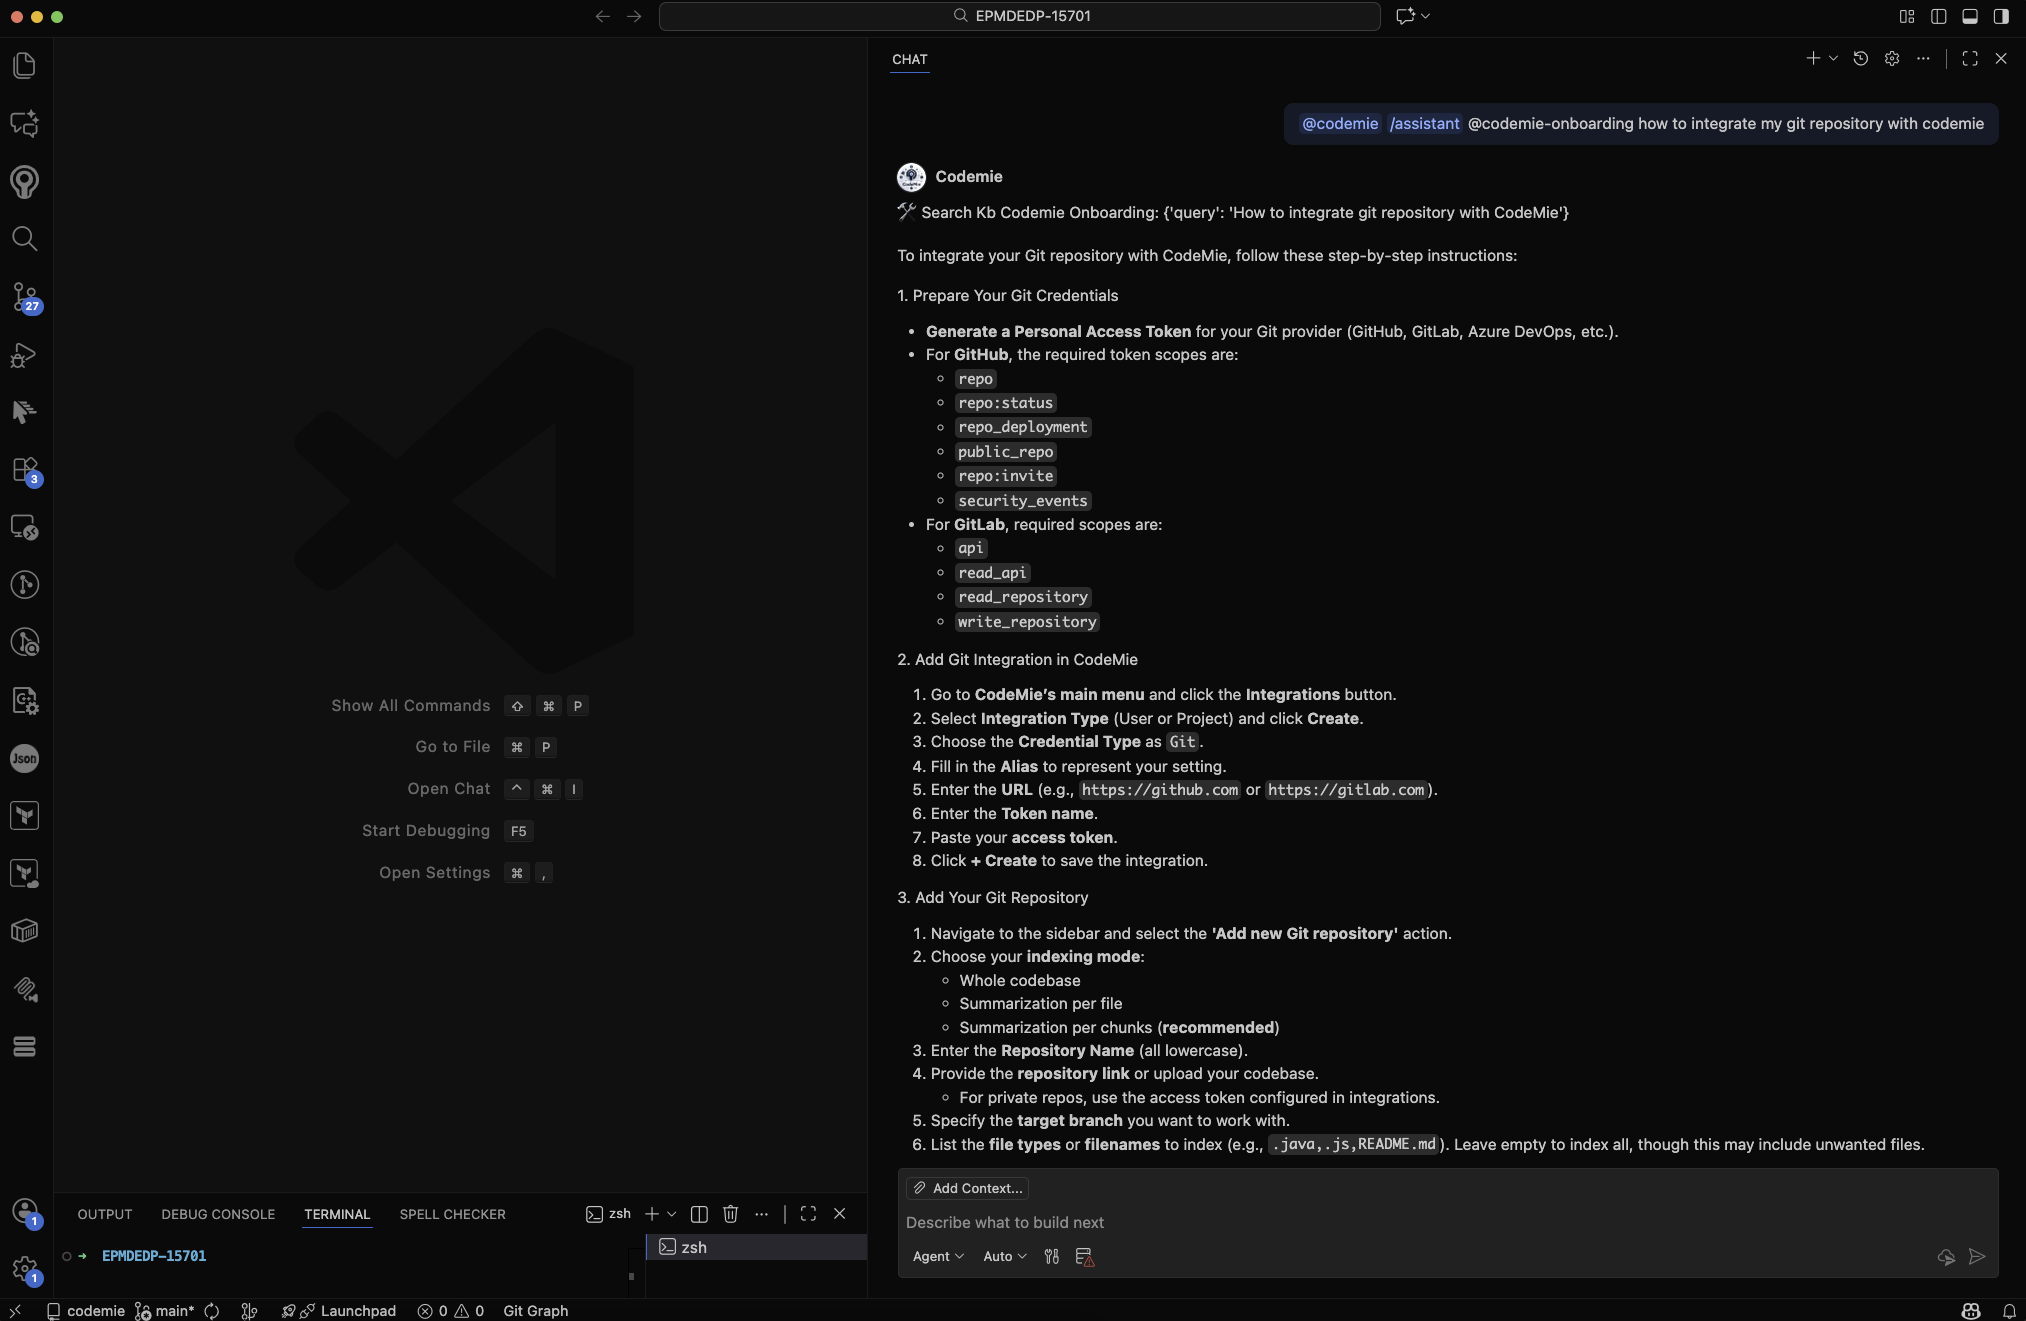Open the Auto model picker dropdown
The width and height of the screenshot is (2026, 1321).
click(x=1004, y=1257)
